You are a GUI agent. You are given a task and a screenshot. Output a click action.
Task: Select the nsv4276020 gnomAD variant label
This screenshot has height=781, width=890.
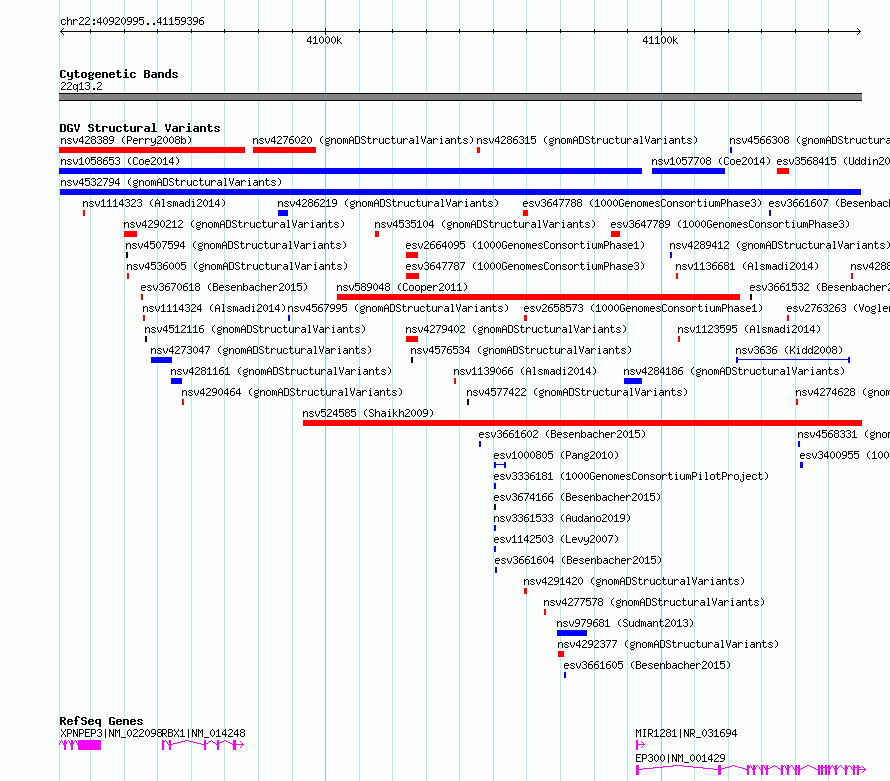(x=363, y=140)
